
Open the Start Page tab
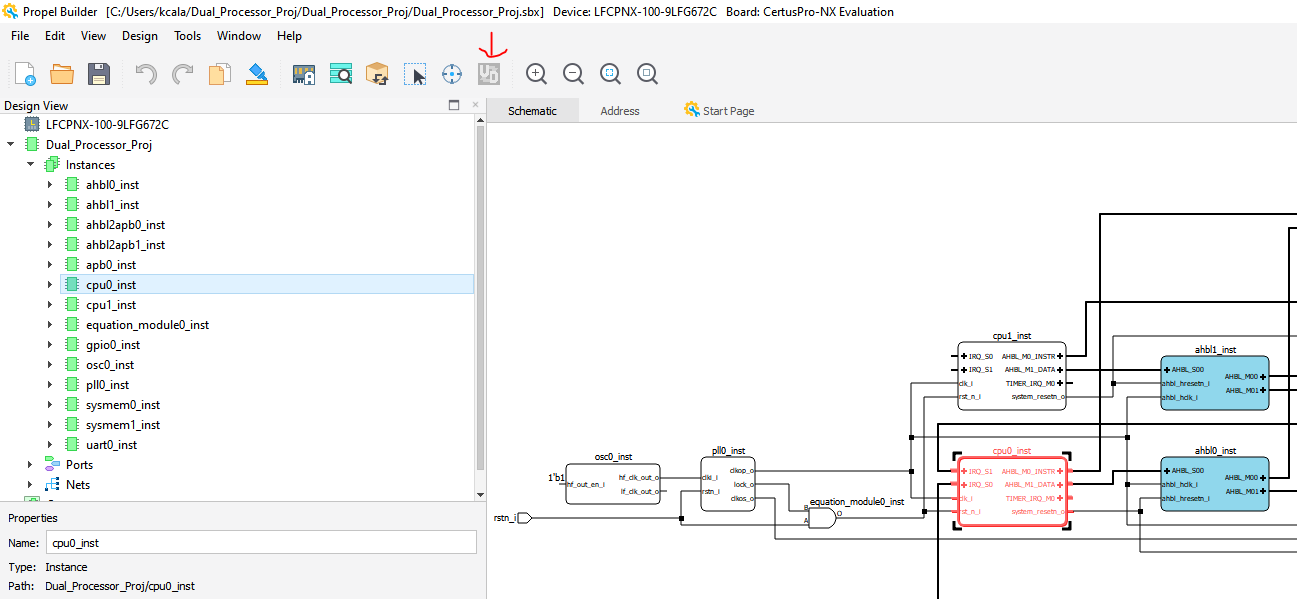tap(727, 111)
